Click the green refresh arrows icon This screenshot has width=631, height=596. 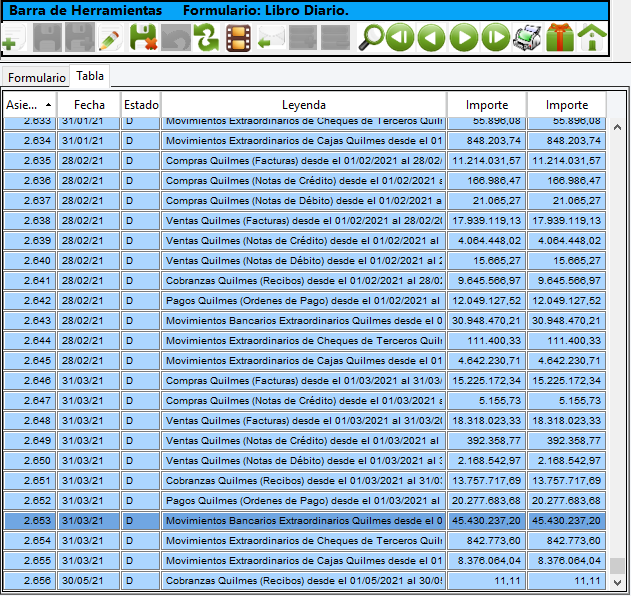coord(206,38)
